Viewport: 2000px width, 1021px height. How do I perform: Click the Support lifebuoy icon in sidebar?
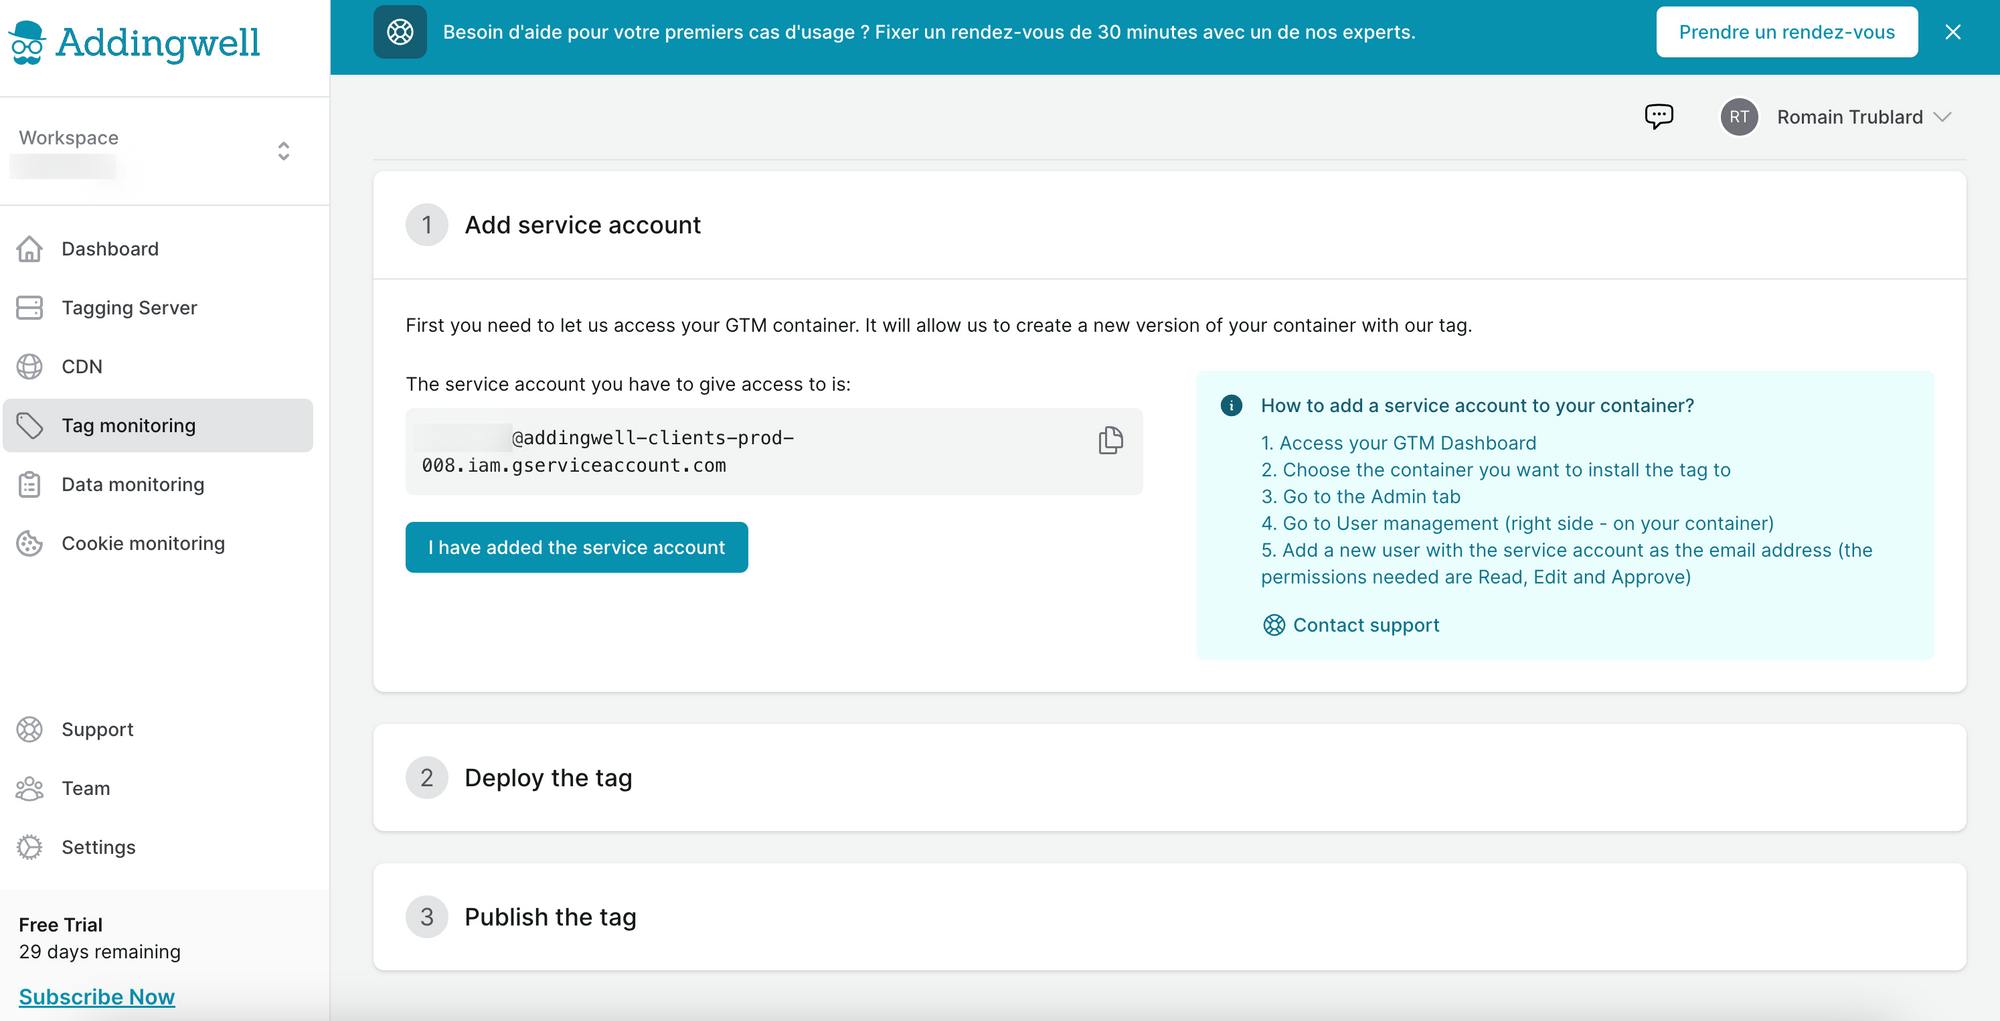pos(30,730)
